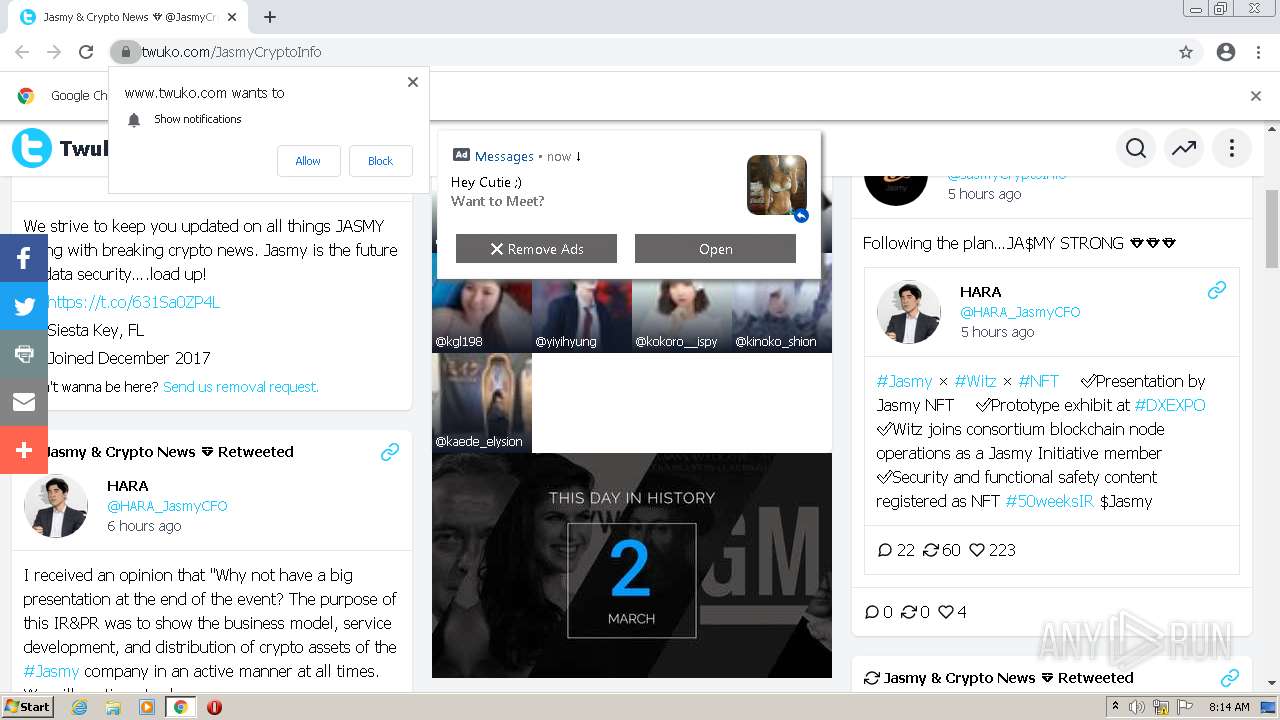1280x720 pixels.
Task: Open the Windows Start menu
Action: 28,707
